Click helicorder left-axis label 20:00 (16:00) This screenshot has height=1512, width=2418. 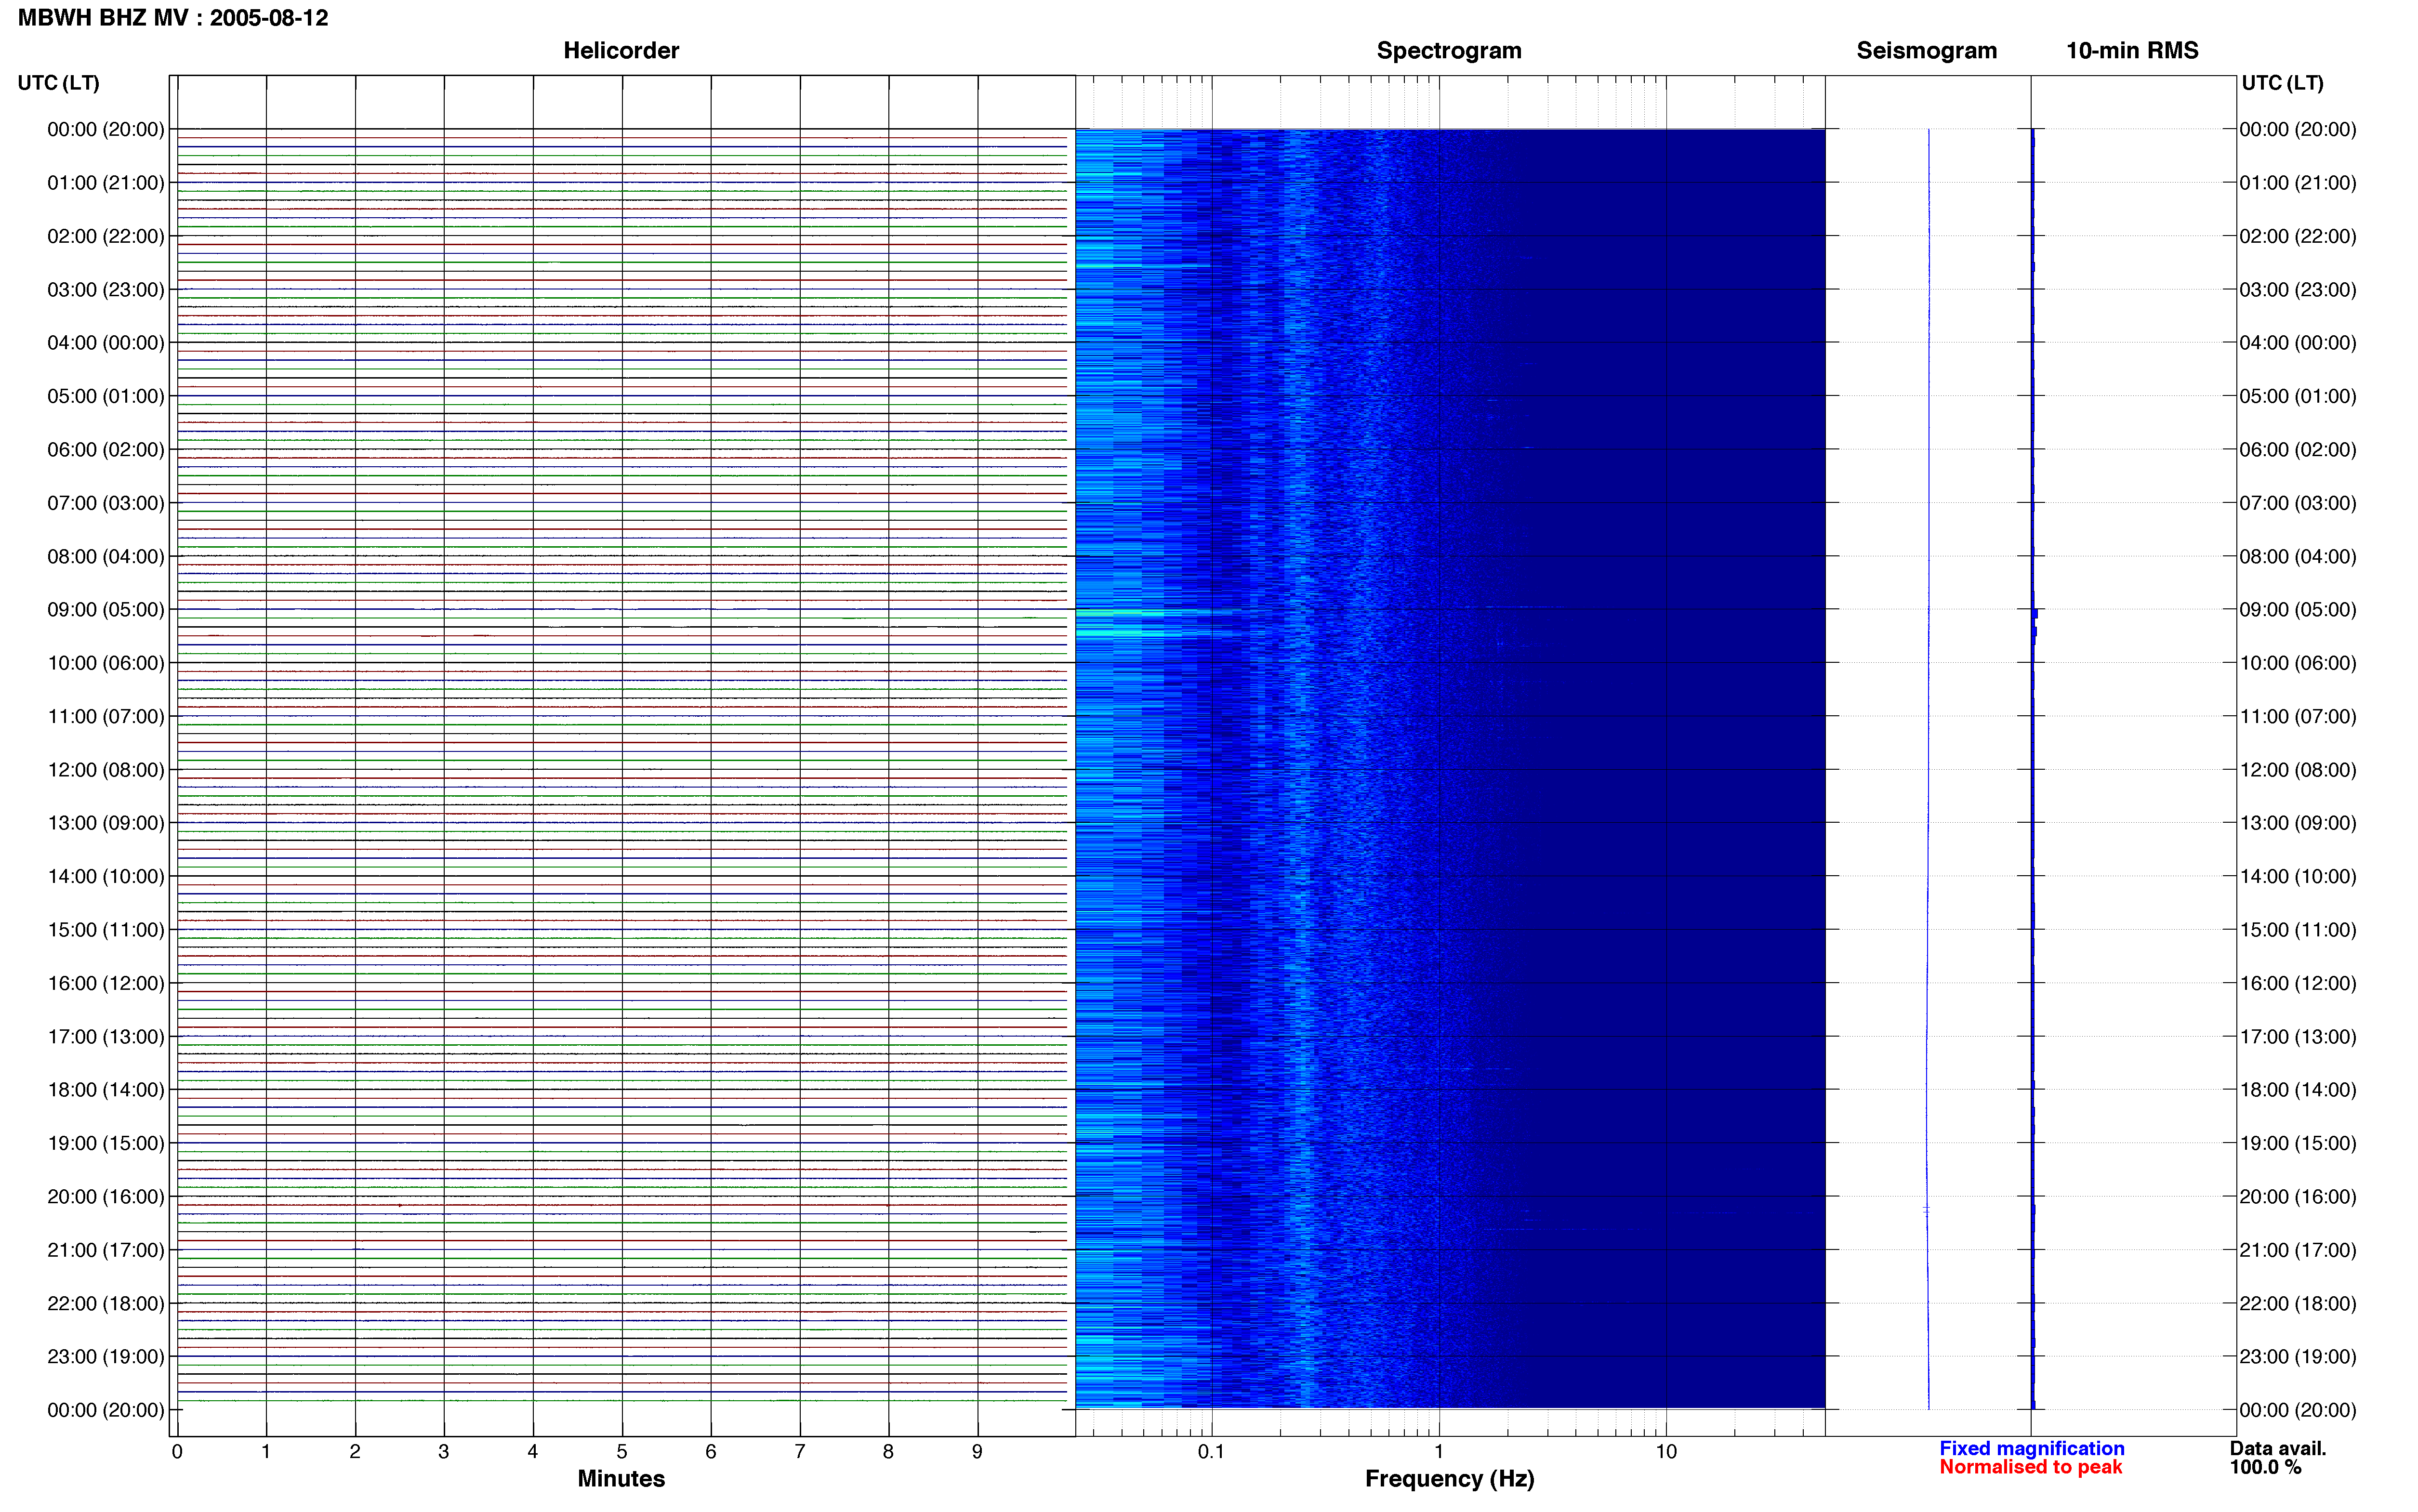click(x=106, y=1197)
